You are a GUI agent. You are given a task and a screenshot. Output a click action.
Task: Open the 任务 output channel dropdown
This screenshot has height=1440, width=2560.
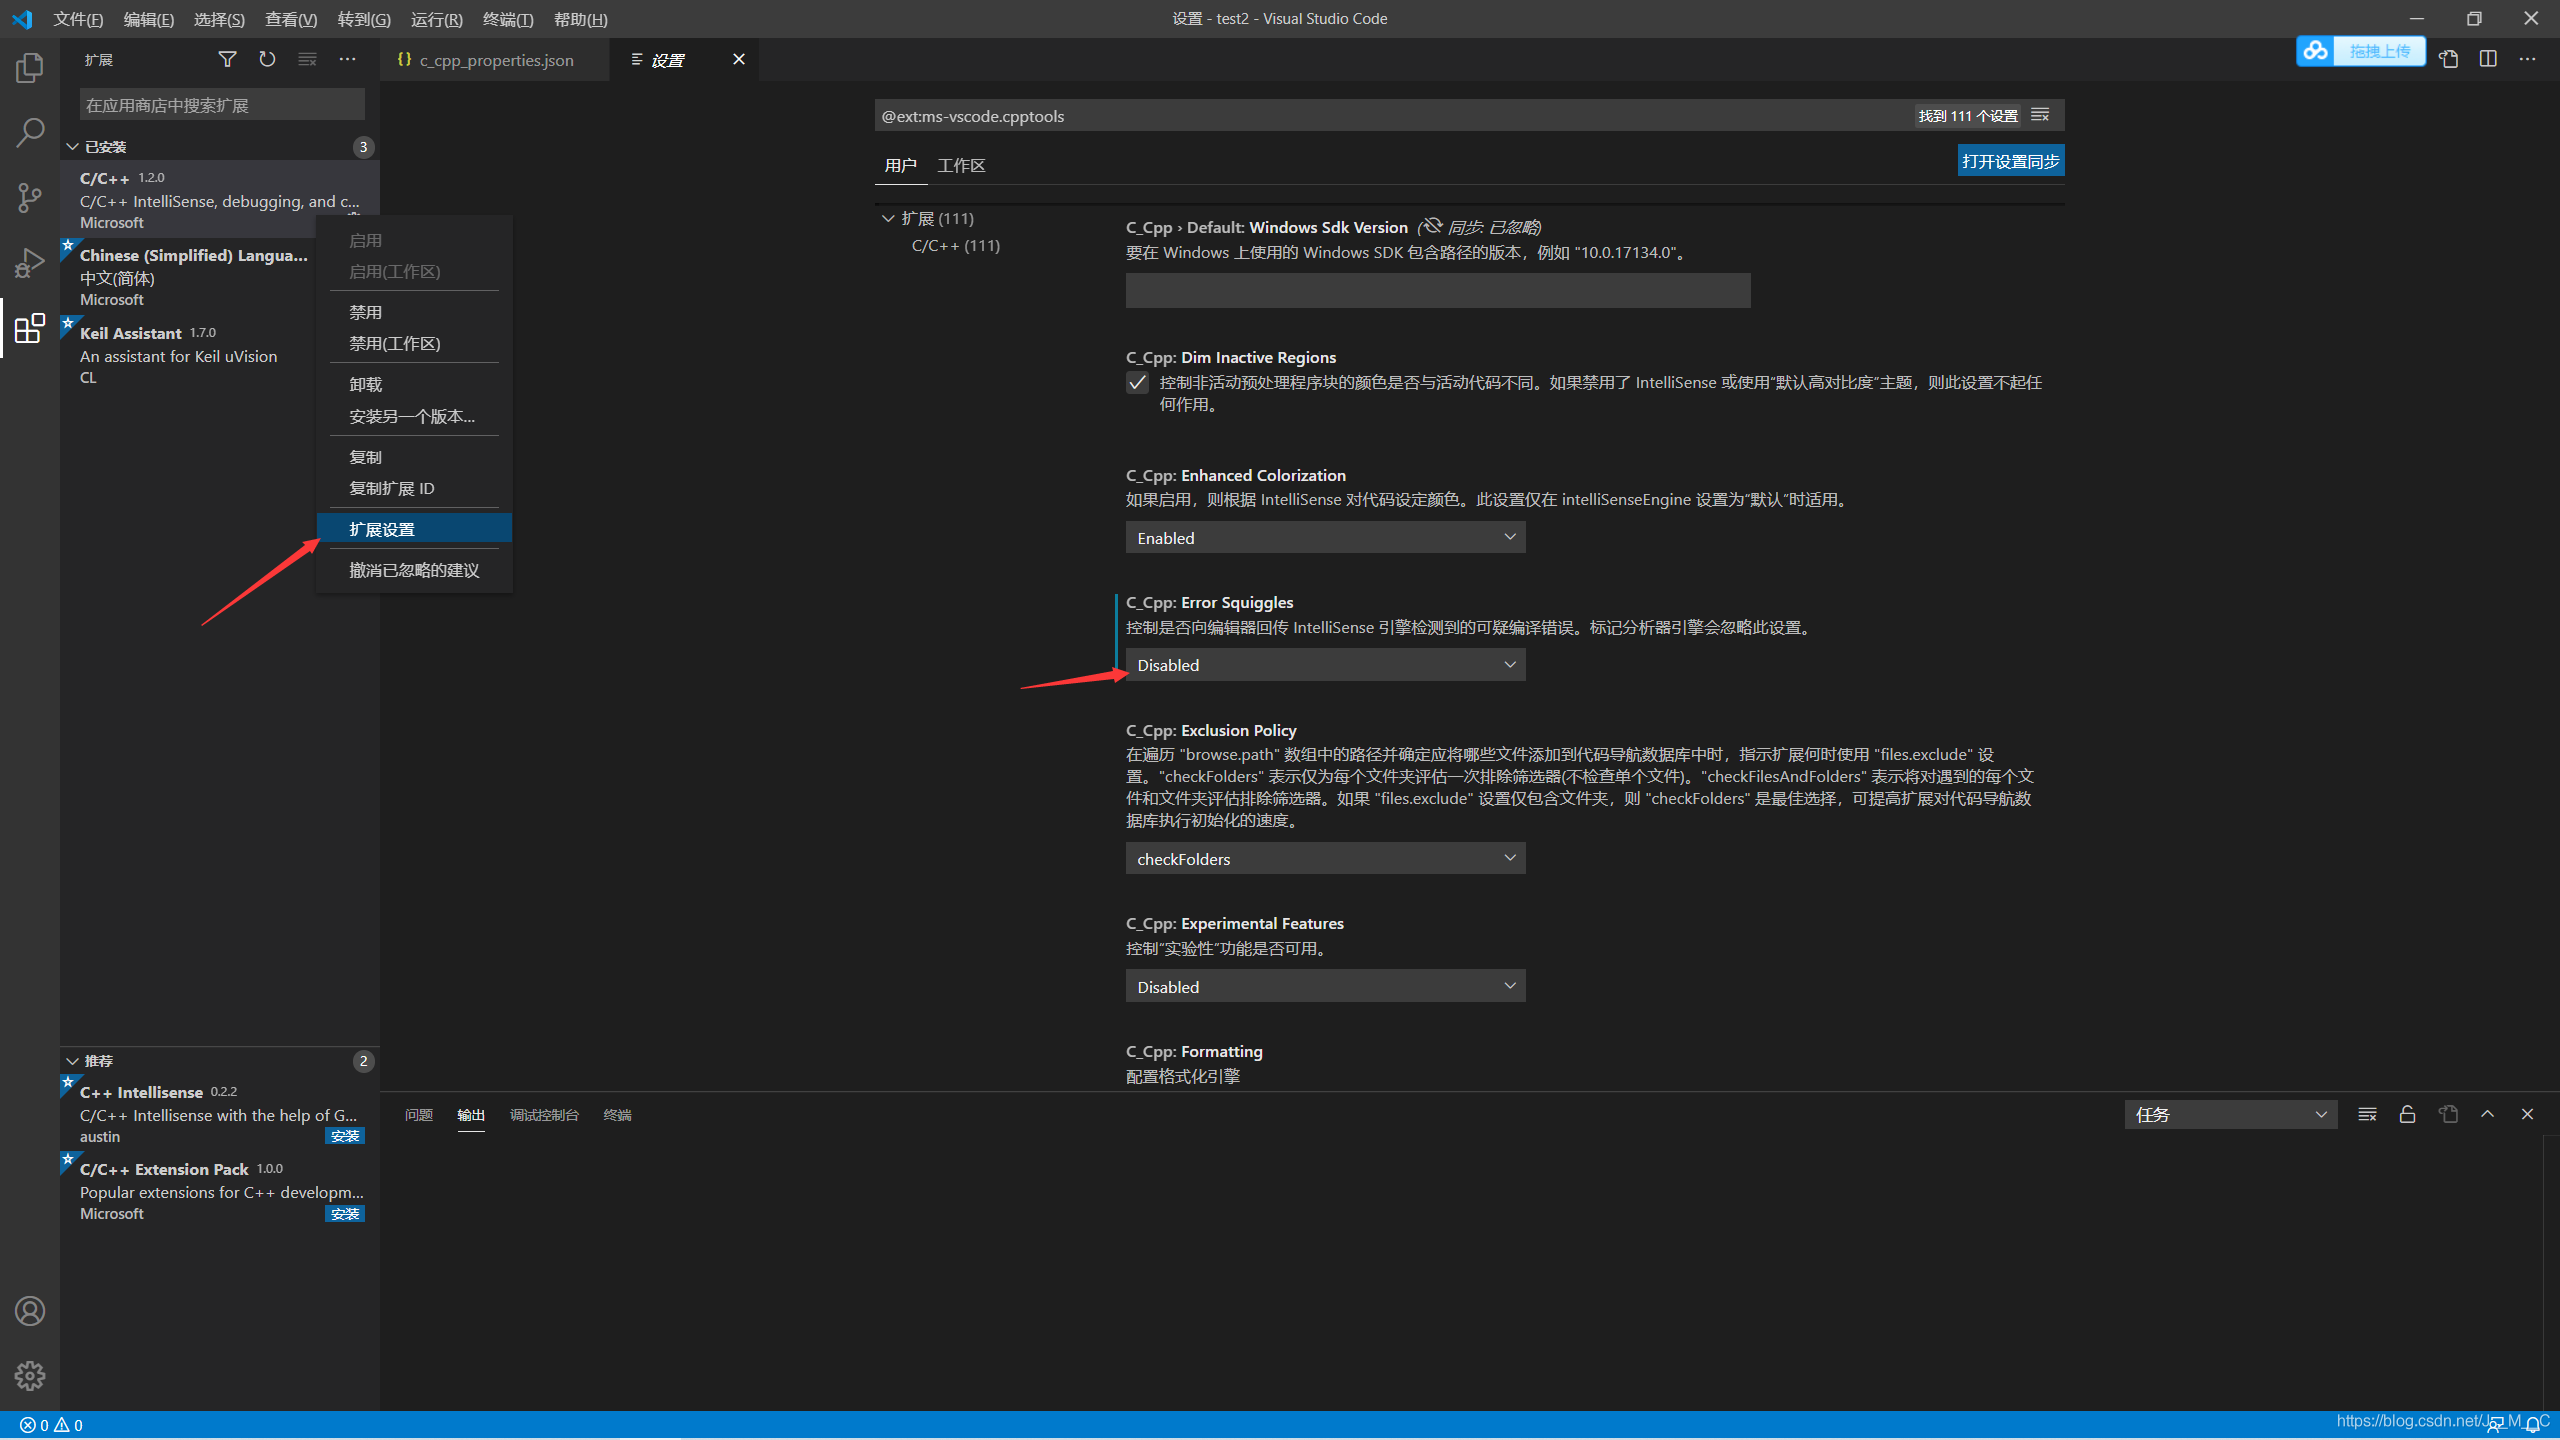tap(2230, 1114)
